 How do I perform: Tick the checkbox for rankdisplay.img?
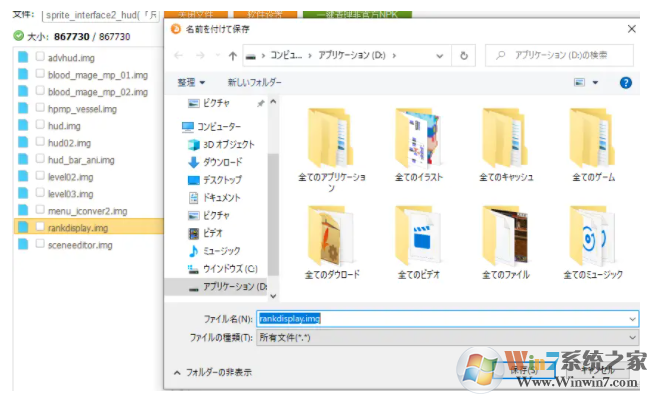40,227
